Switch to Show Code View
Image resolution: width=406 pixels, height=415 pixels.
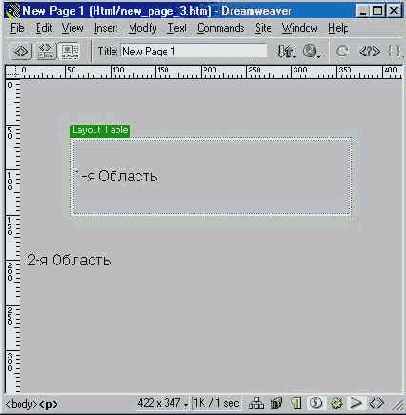[22, 51]
